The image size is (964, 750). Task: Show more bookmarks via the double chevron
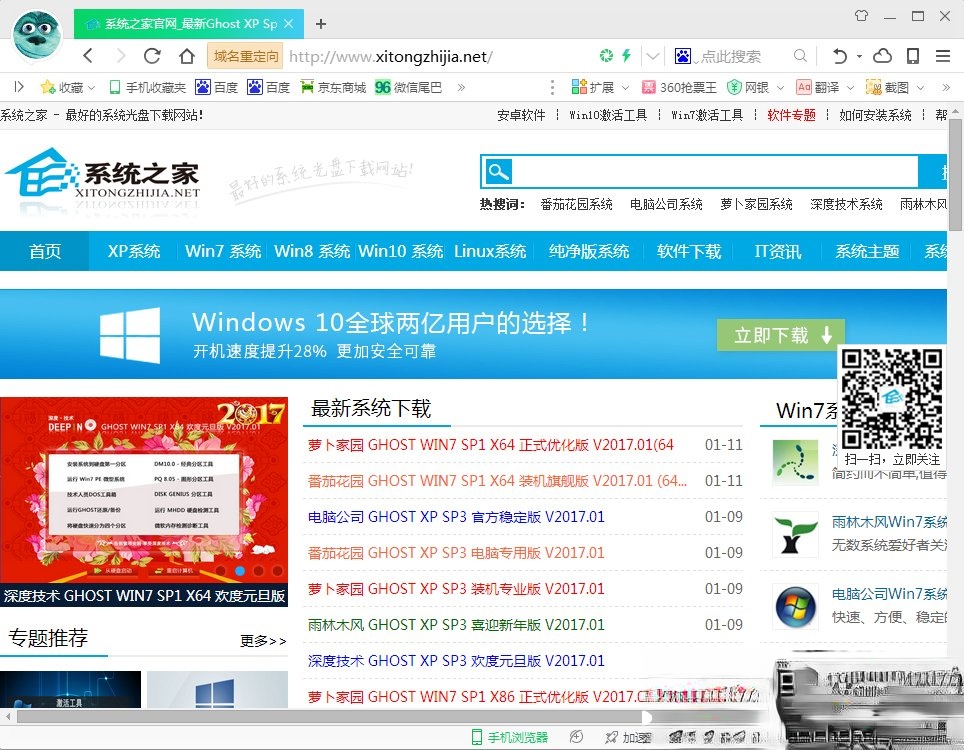[461, 87]
